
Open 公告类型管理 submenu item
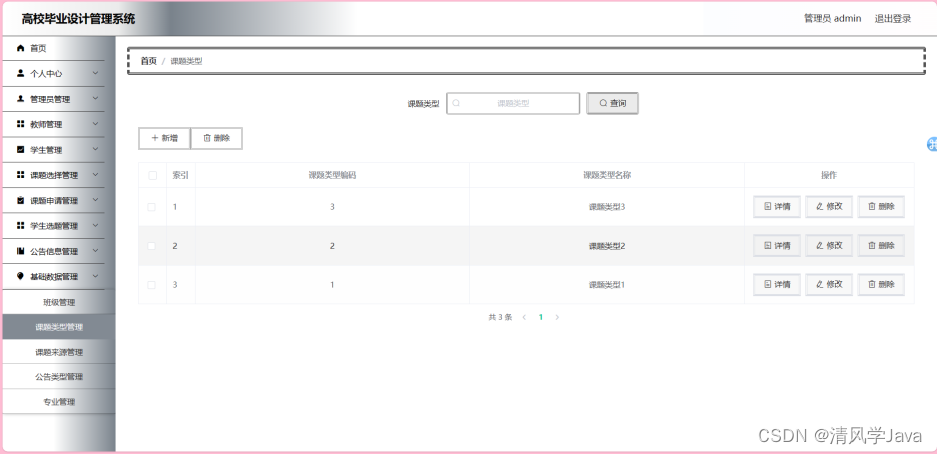point(59,376)
